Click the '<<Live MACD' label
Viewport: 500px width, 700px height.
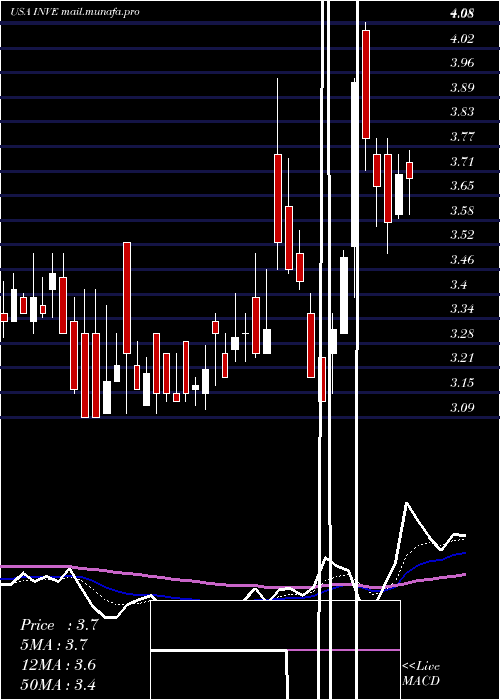coord(421,673)
